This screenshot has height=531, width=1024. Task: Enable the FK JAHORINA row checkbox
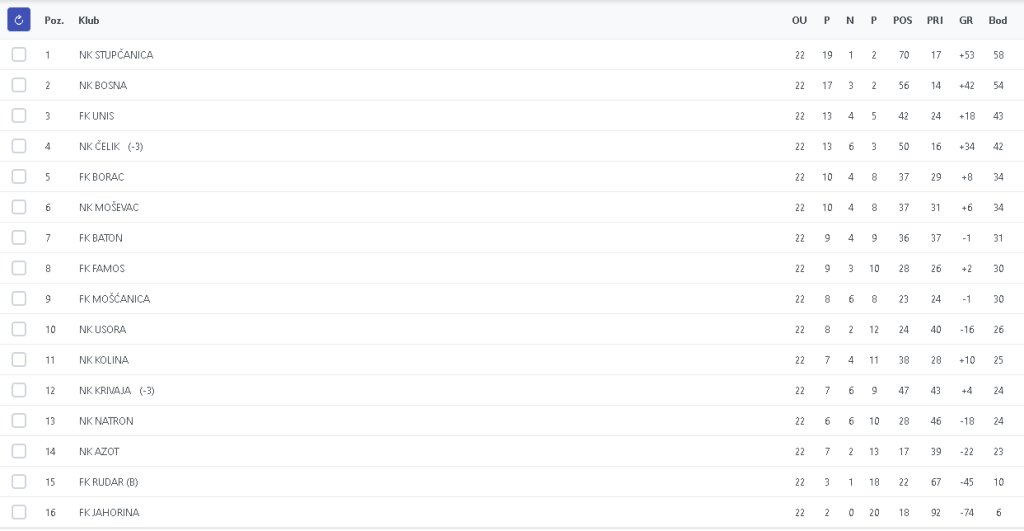pyautogui.click(x=19, y=512)
